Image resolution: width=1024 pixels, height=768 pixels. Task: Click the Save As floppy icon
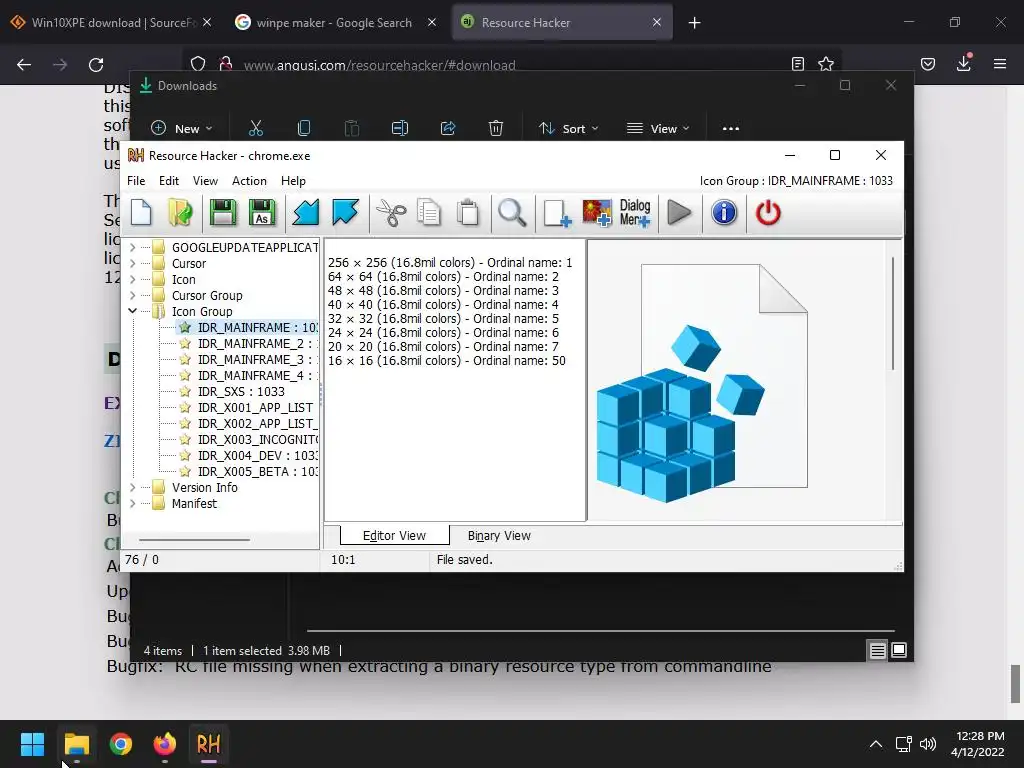[x=262, y=213]
